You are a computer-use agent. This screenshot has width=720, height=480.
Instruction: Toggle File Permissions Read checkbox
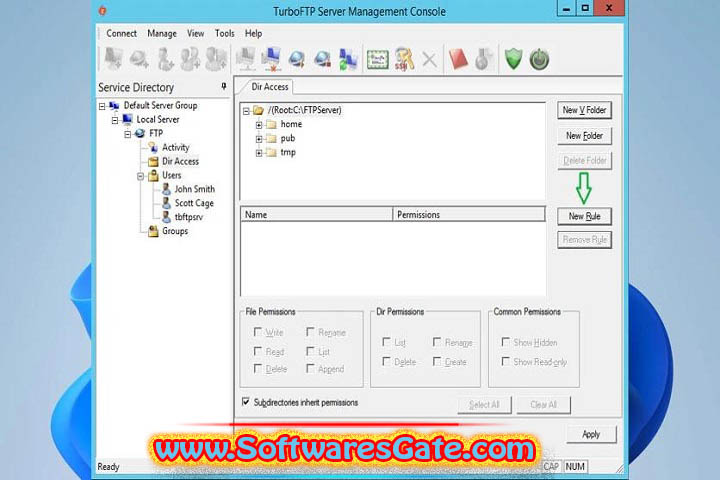(258, 351)
